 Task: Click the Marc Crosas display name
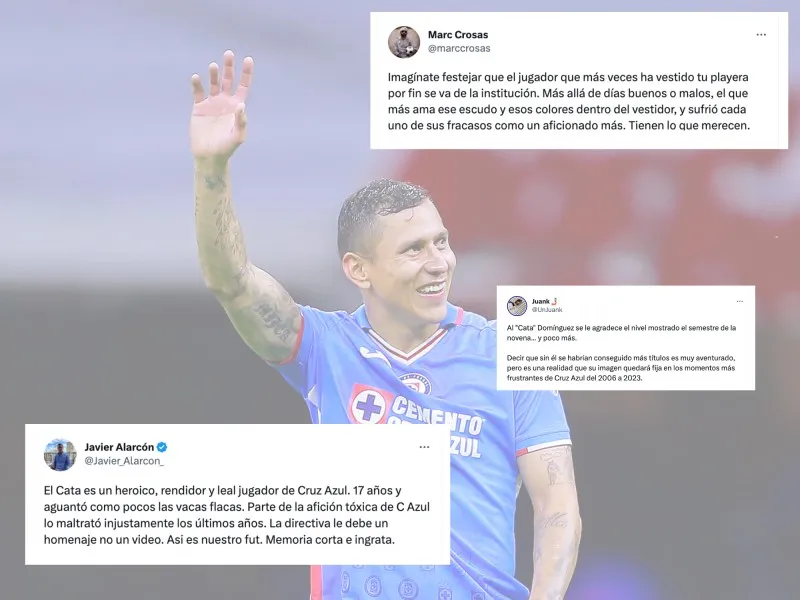point(458,35)
